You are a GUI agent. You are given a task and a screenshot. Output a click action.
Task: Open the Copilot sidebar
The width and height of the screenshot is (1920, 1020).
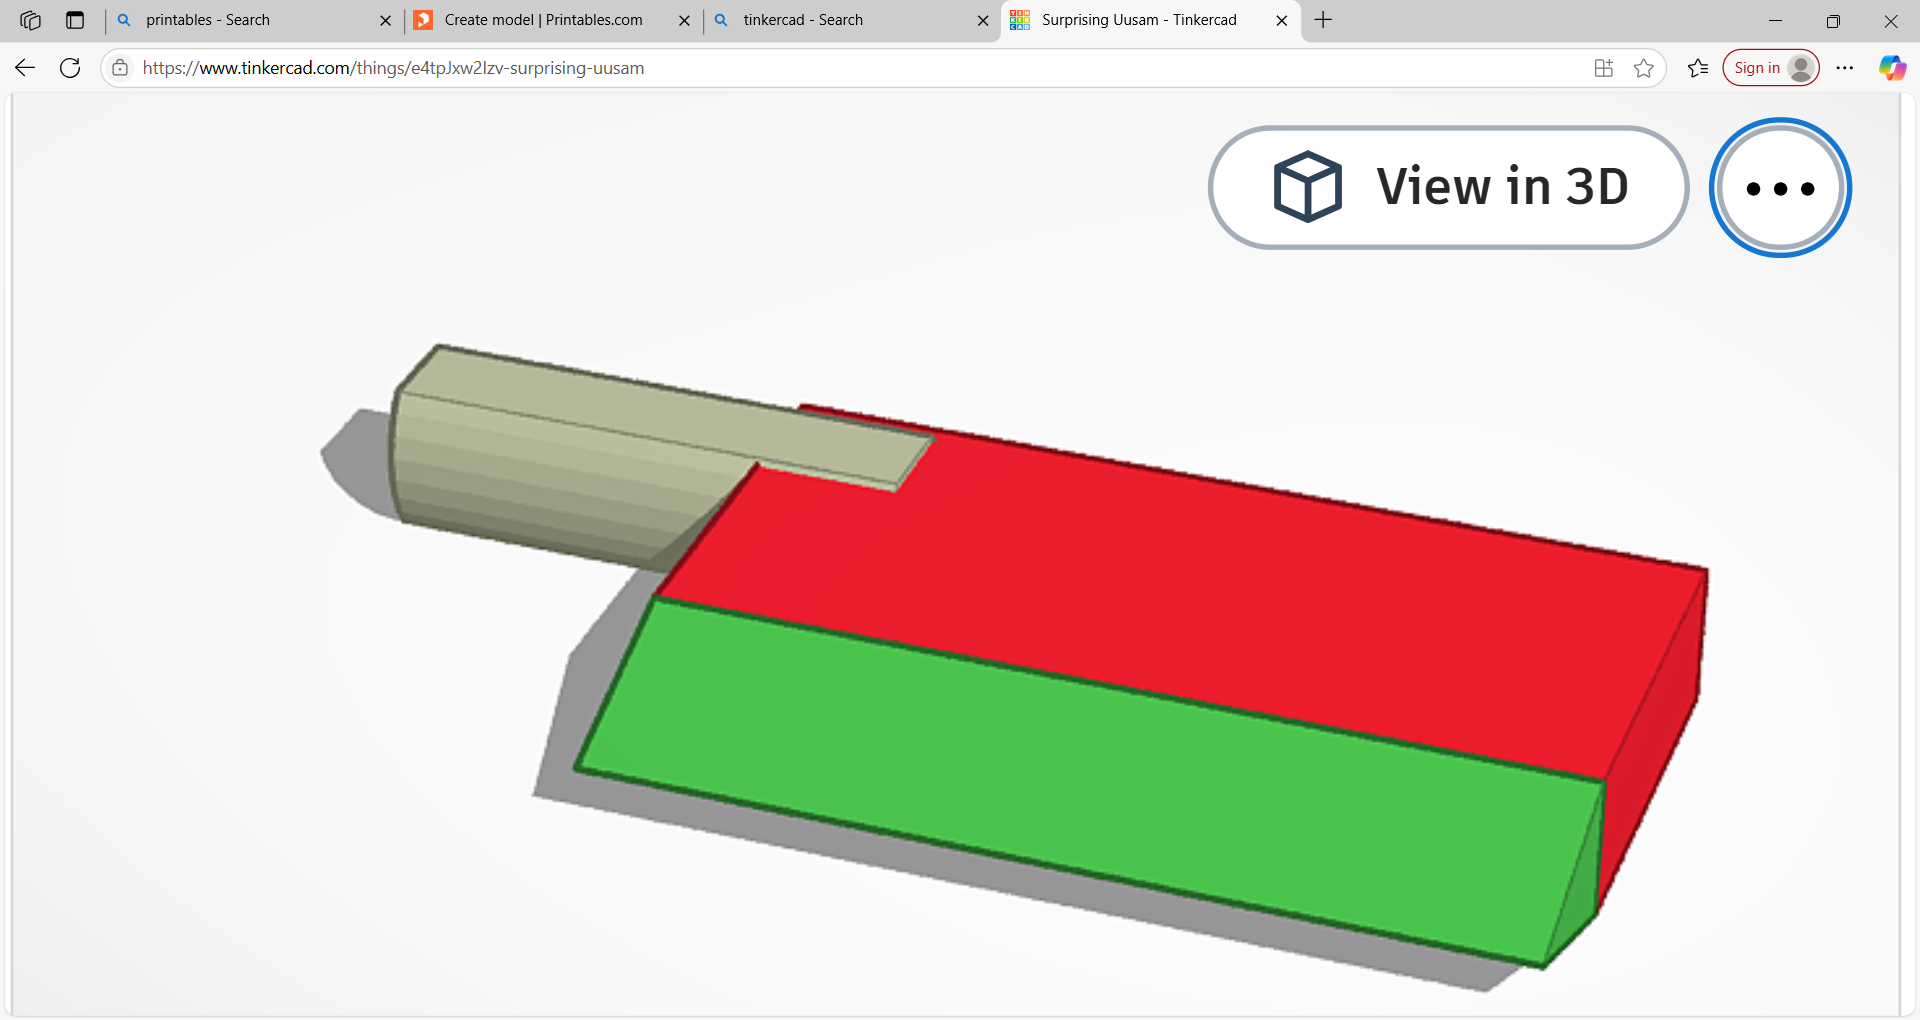tap(1892, 68)
